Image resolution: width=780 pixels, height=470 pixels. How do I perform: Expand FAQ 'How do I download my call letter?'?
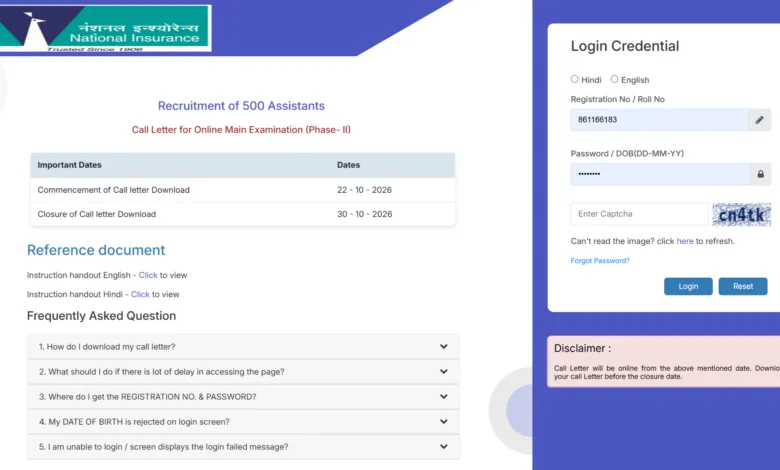[243, 347]
